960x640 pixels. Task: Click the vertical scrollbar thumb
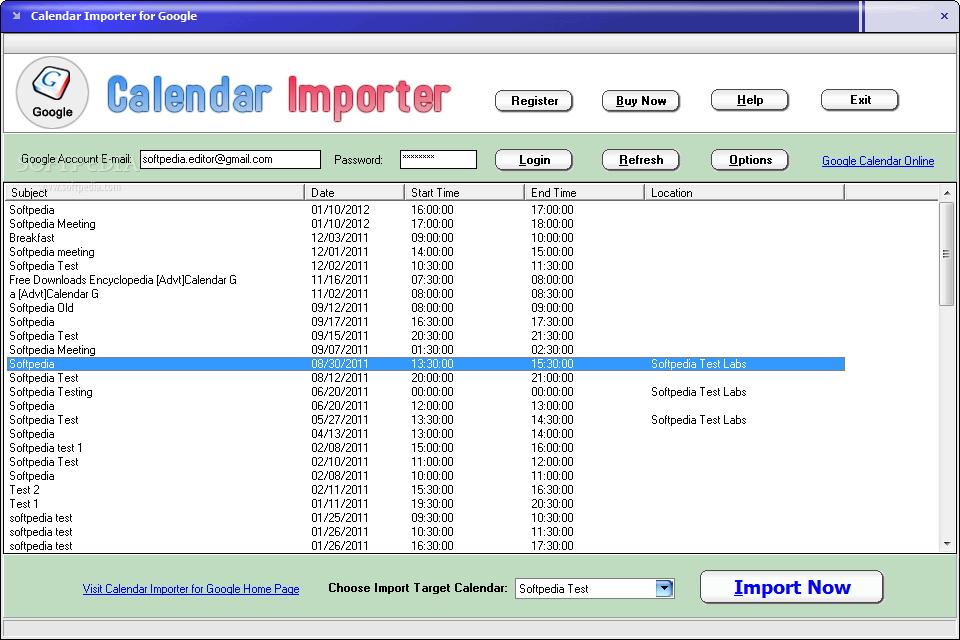pos(947,254)
